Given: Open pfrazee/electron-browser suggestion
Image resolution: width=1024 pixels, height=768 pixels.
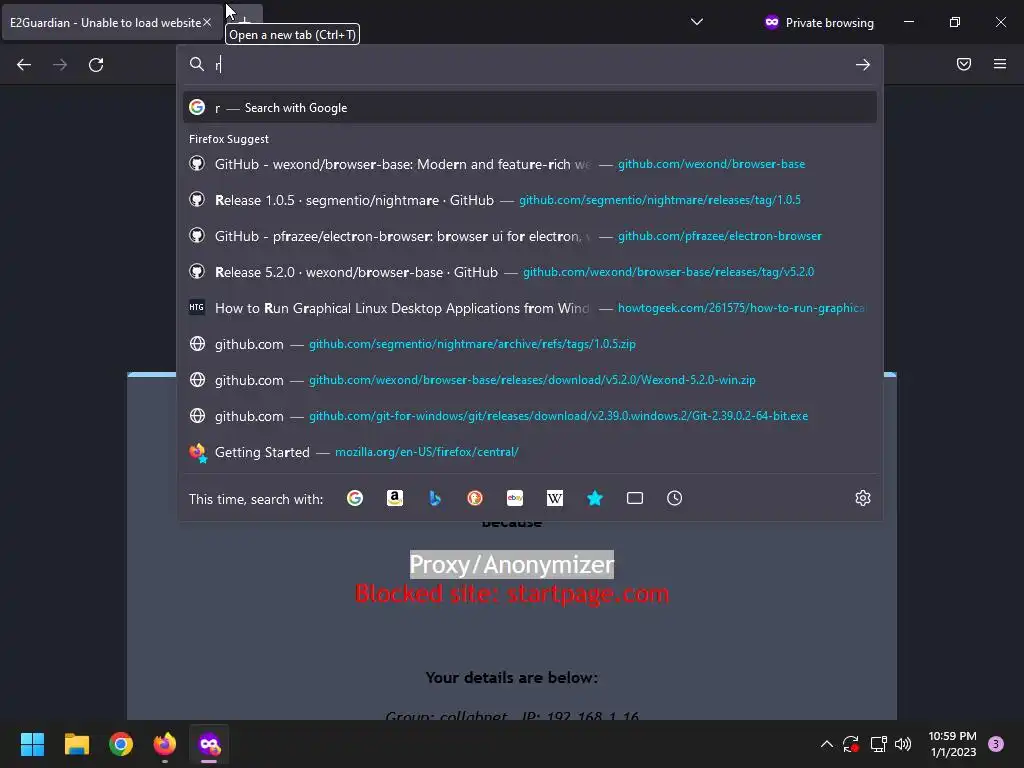Looking at the screenshot, I should click(530, 236).
